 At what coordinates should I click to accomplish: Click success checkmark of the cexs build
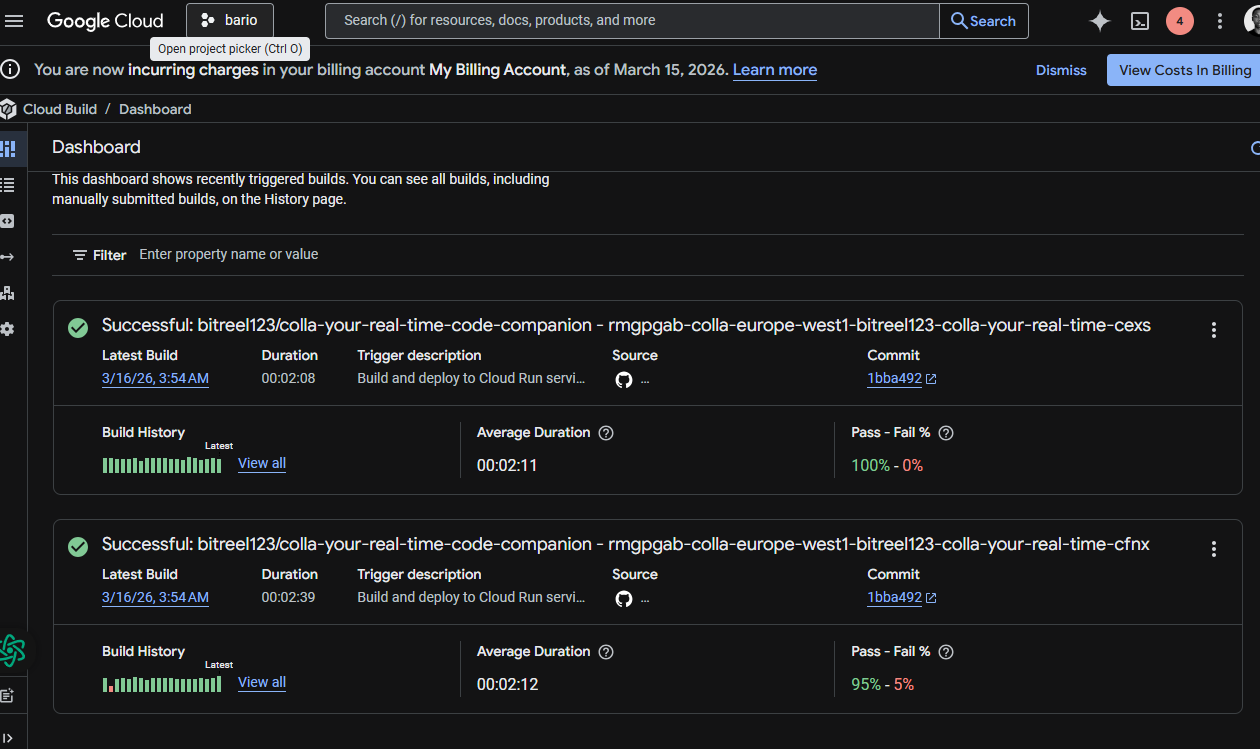[78, 328]
